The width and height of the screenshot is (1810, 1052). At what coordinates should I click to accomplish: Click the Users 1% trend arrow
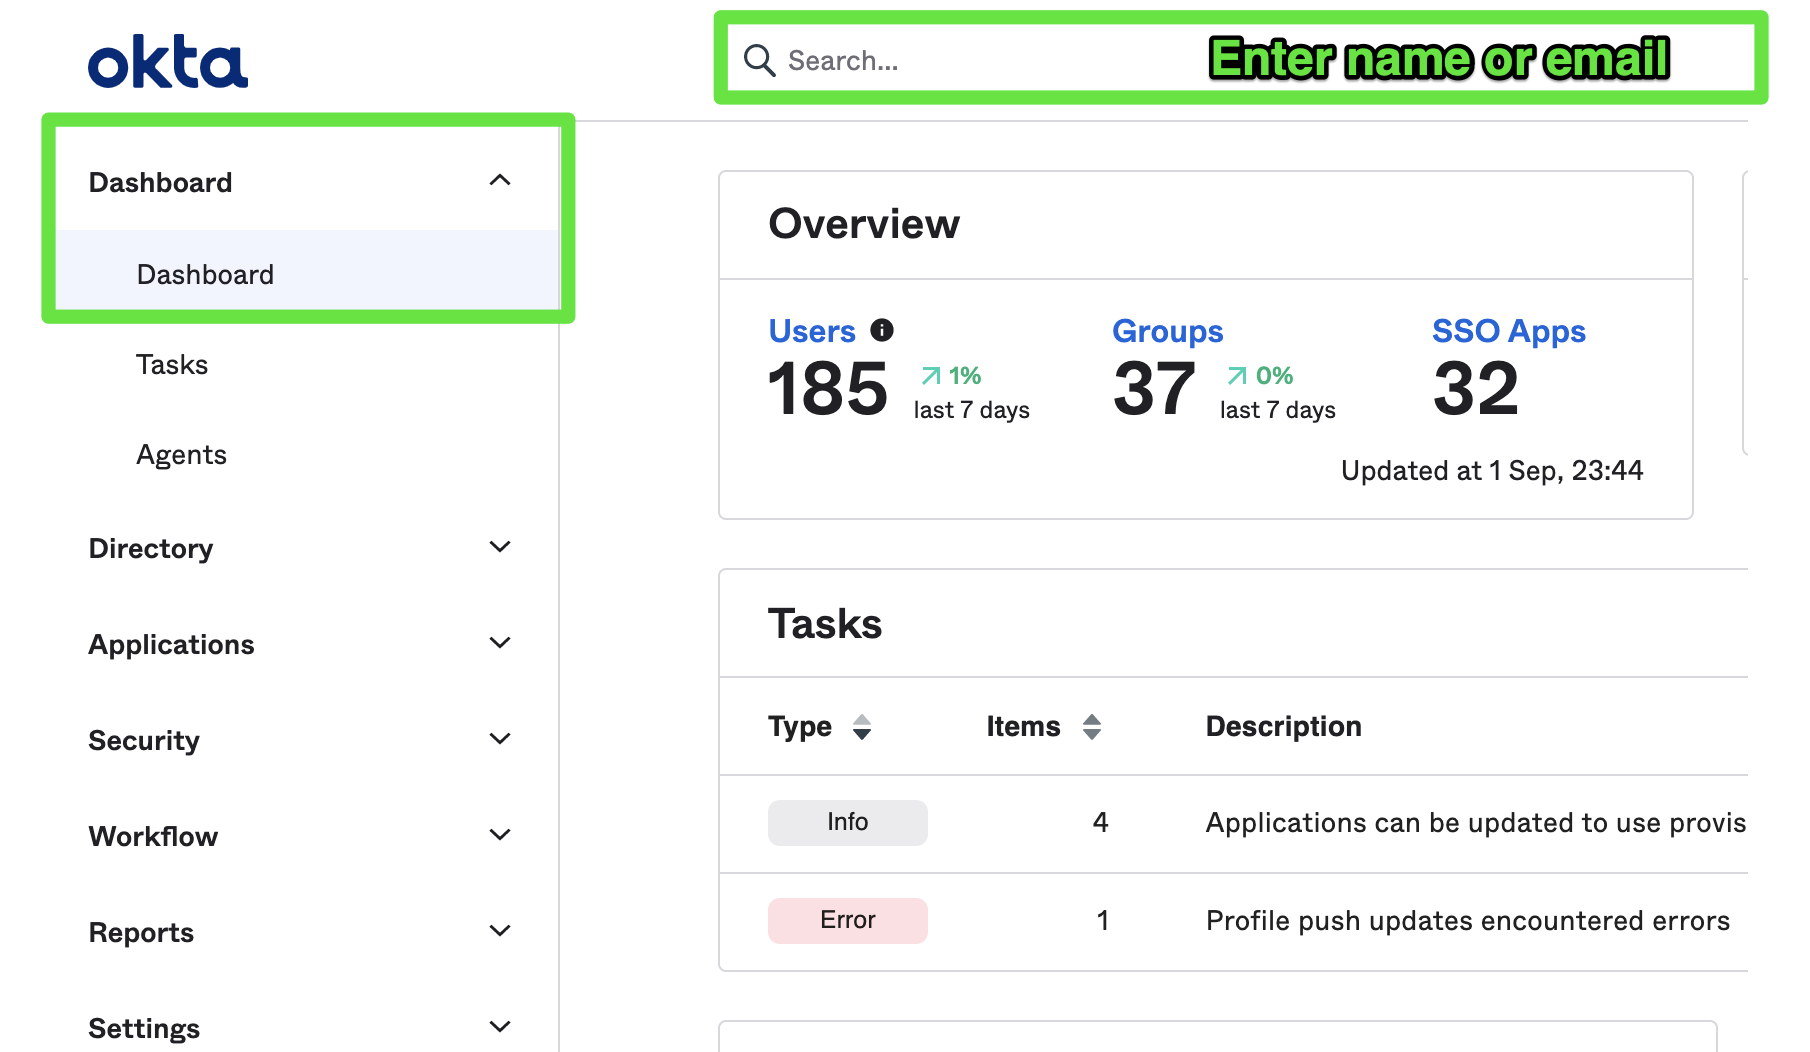tap(931, 376)
